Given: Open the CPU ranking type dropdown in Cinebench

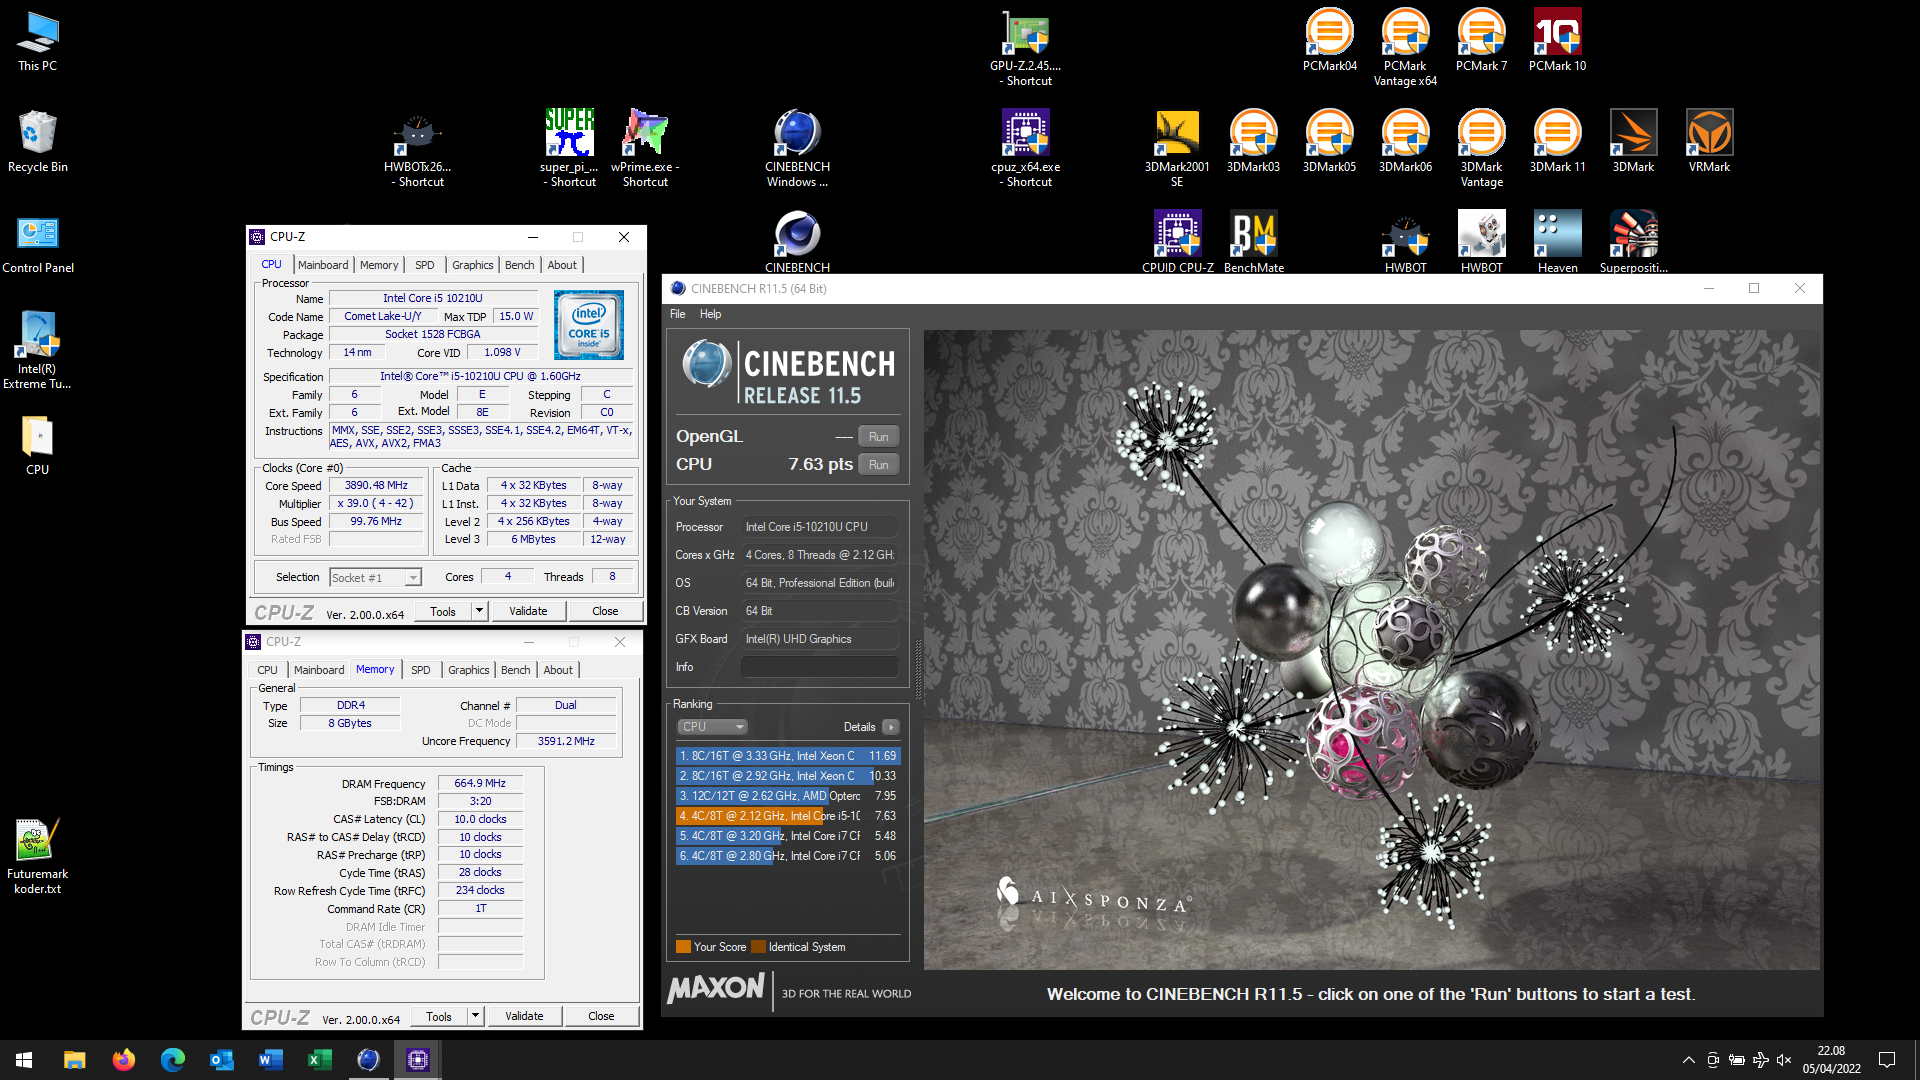Looking at the screenshot, I should tap(713, 727).
